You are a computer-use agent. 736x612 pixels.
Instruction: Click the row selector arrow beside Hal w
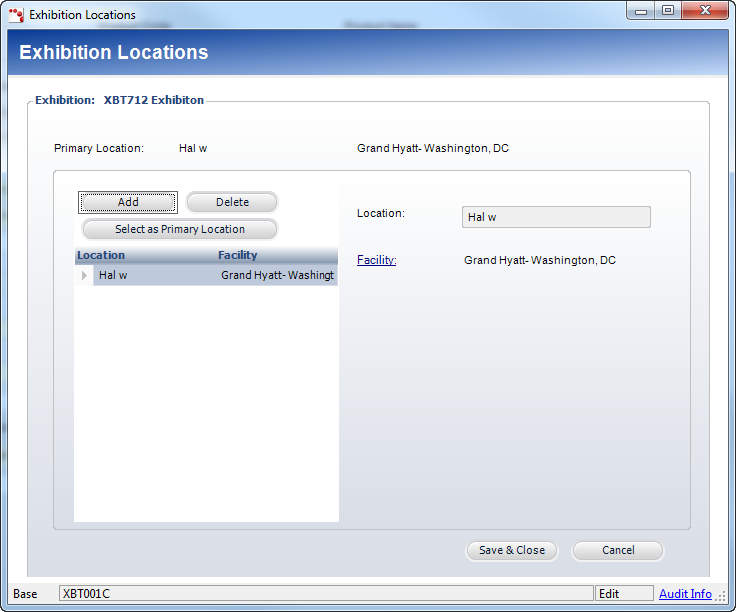(84, 275)
